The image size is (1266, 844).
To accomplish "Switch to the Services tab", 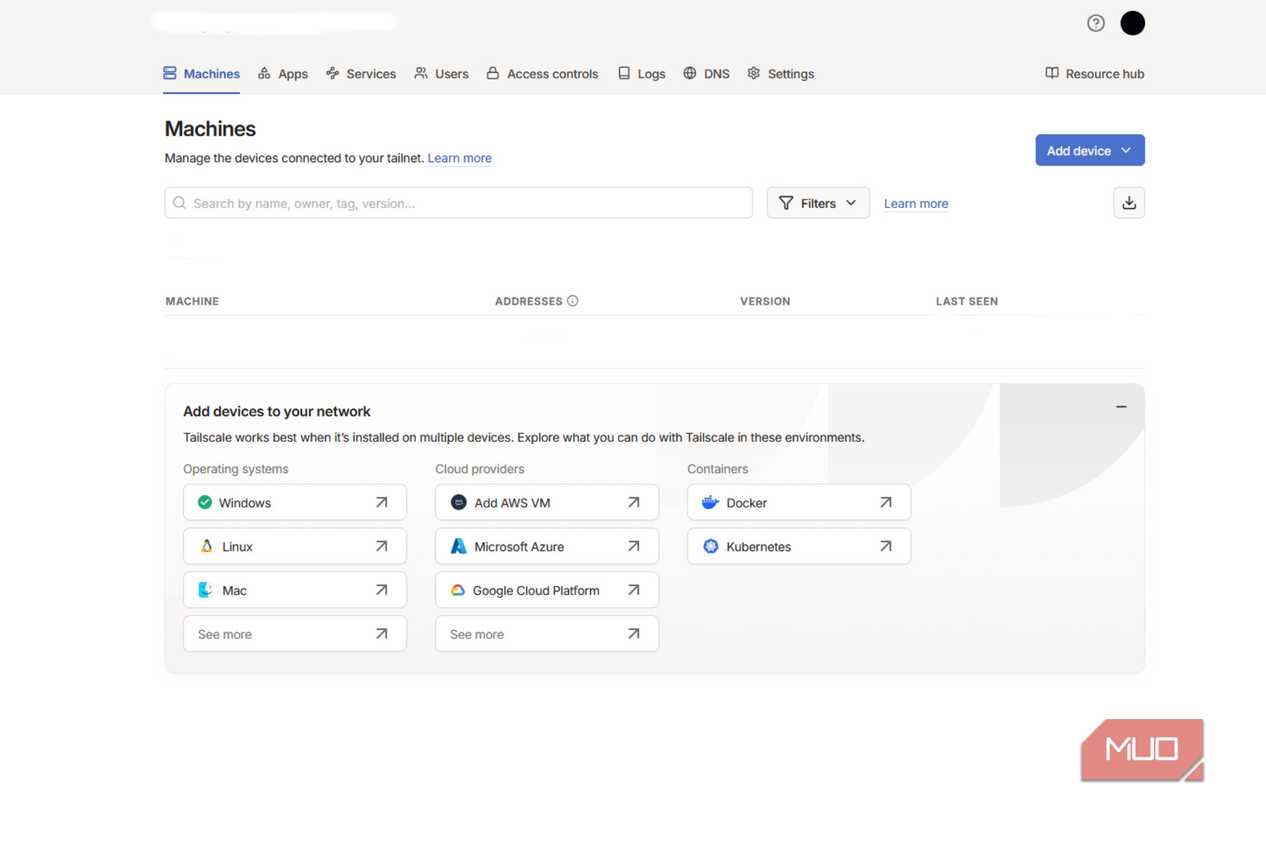I will (x=361, y=74).
